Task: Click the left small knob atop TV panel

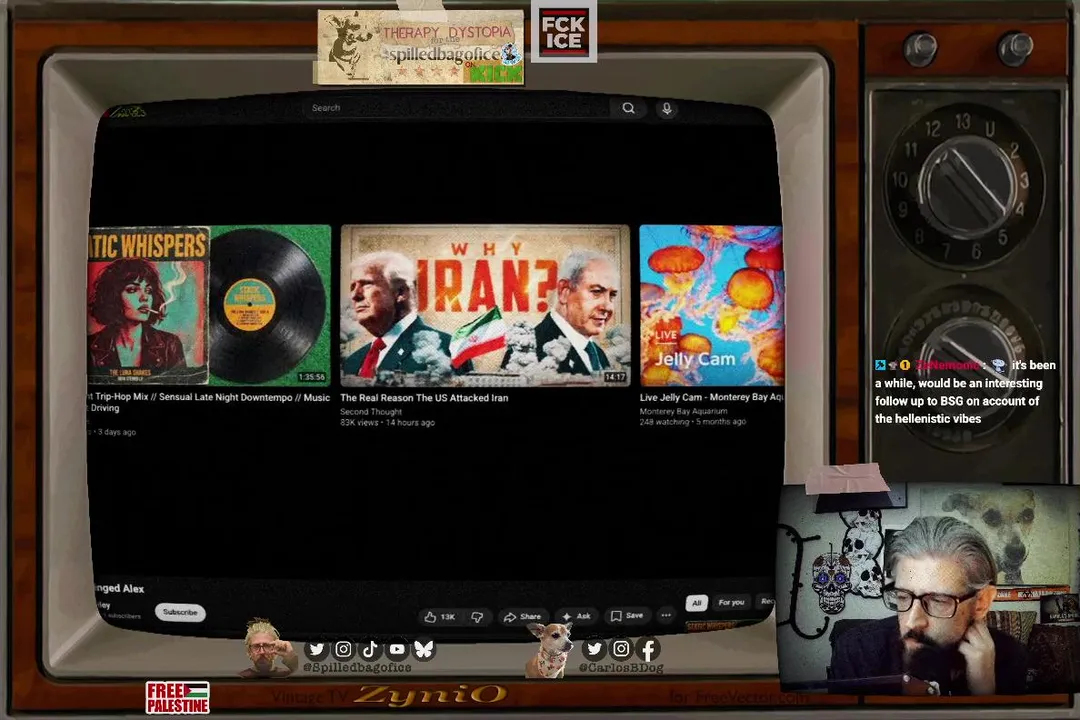Action: coord(920,48)
